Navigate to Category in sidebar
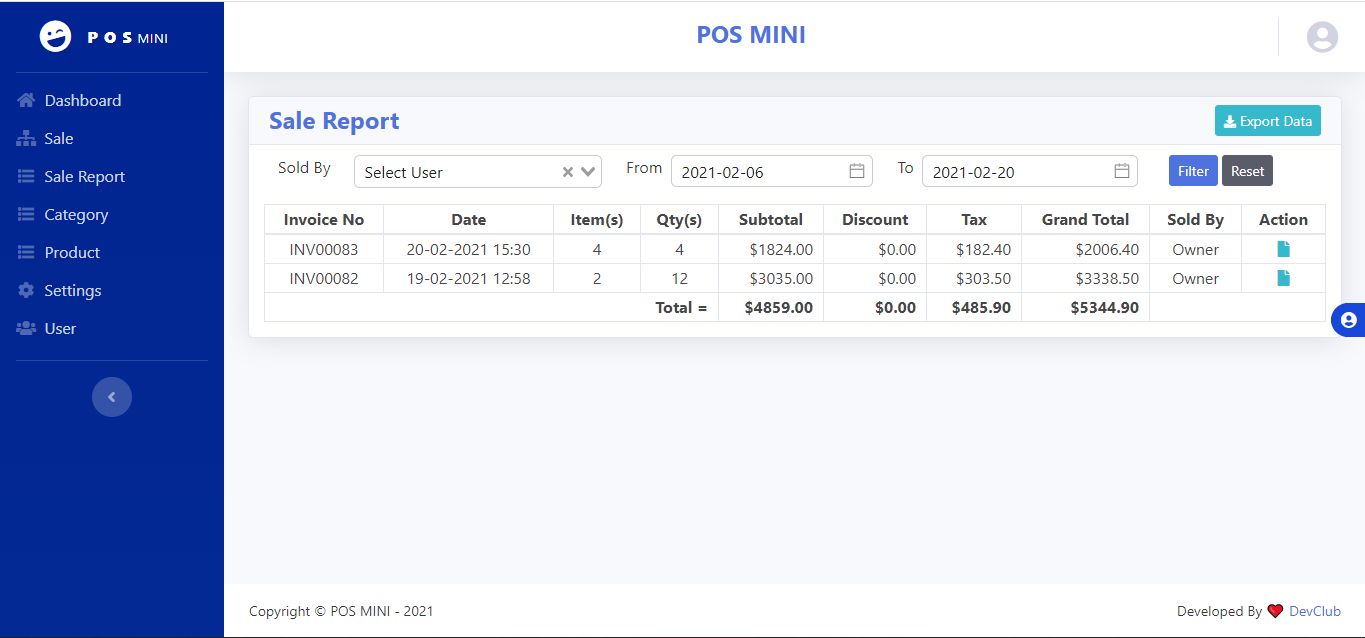The image size is (1365, 638). tap(76, 214)
